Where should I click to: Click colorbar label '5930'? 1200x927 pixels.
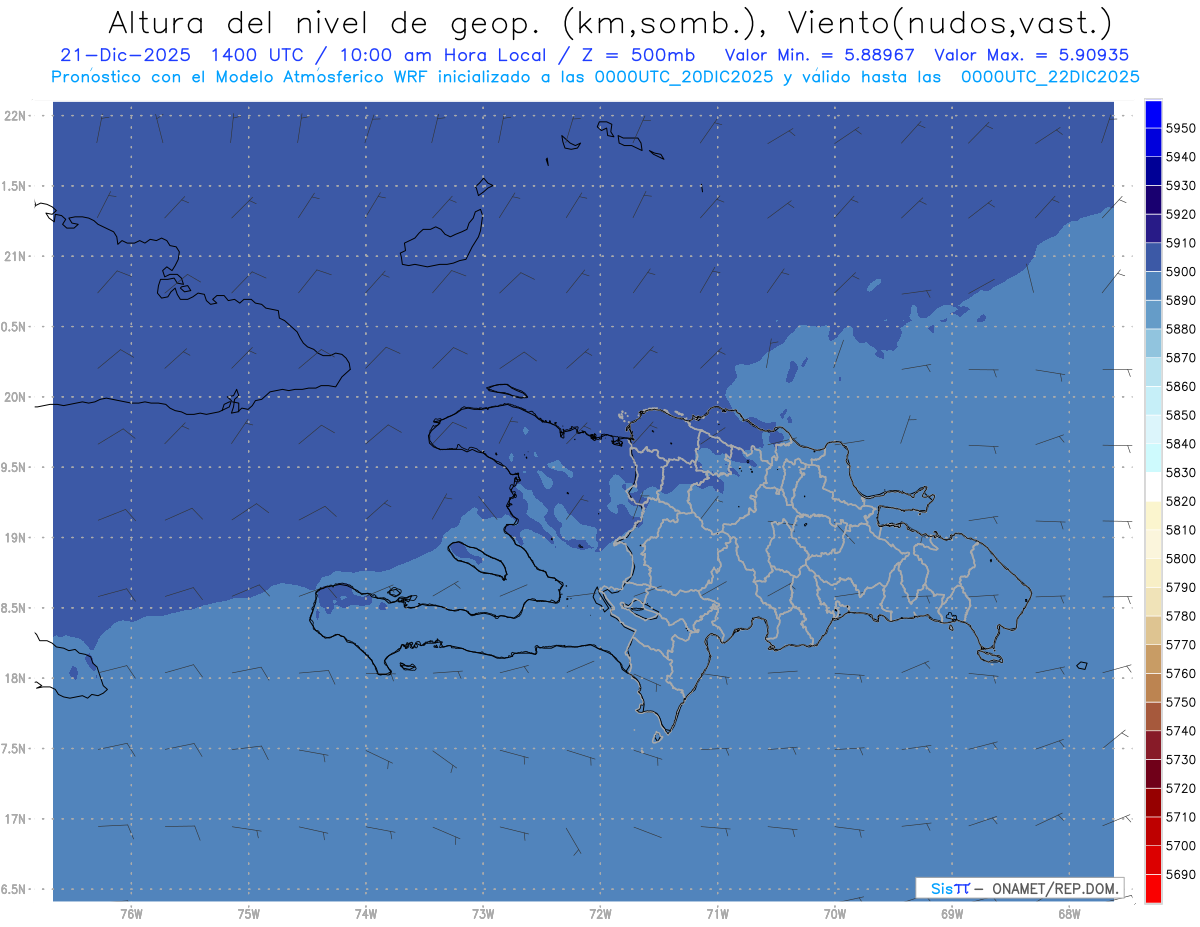pyautogui.click(x=1181, y=186)
